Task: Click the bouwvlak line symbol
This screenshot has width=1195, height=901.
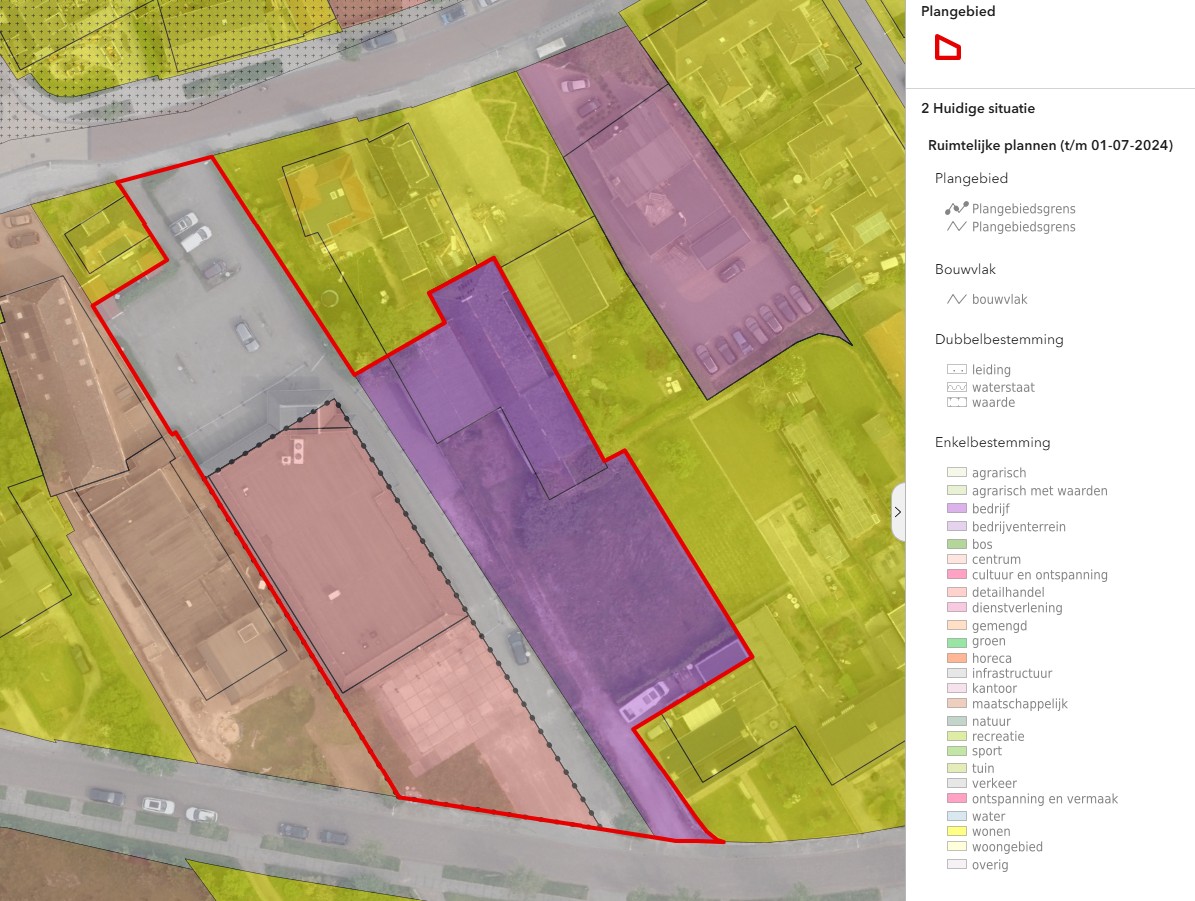Action: tap(956, 300)
